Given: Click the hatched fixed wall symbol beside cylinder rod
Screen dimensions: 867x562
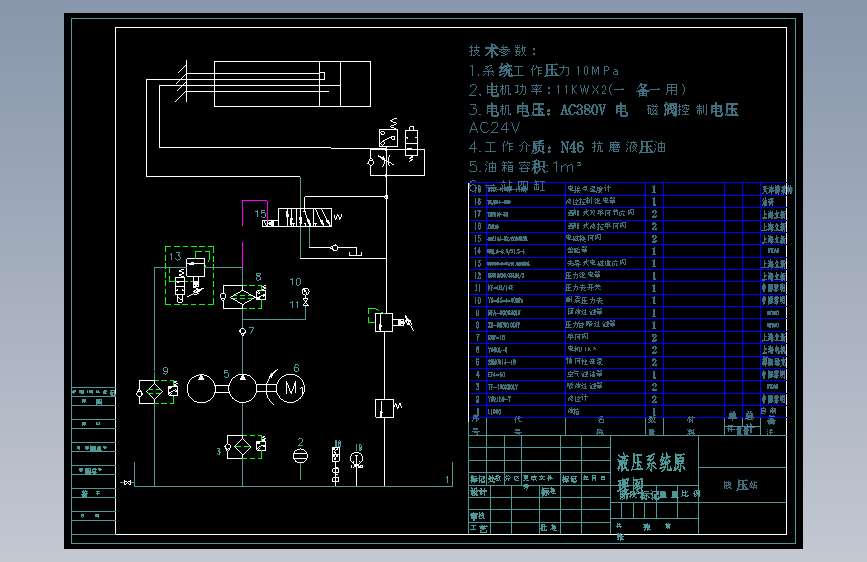Looking at the screenshot, I should click(181, 81).
